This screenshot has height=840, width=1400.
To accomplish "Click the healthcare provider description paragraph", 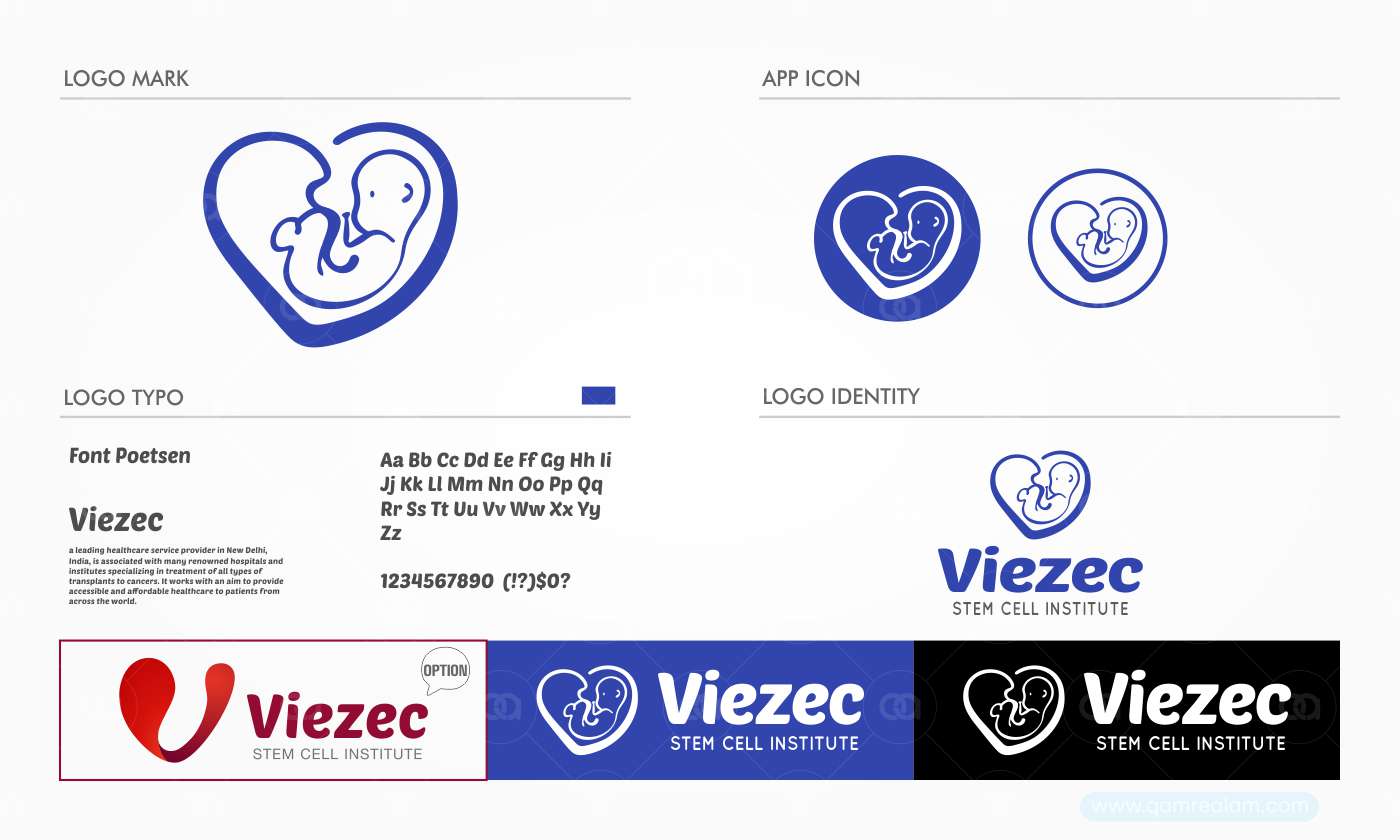I will [x=176, y=576].
